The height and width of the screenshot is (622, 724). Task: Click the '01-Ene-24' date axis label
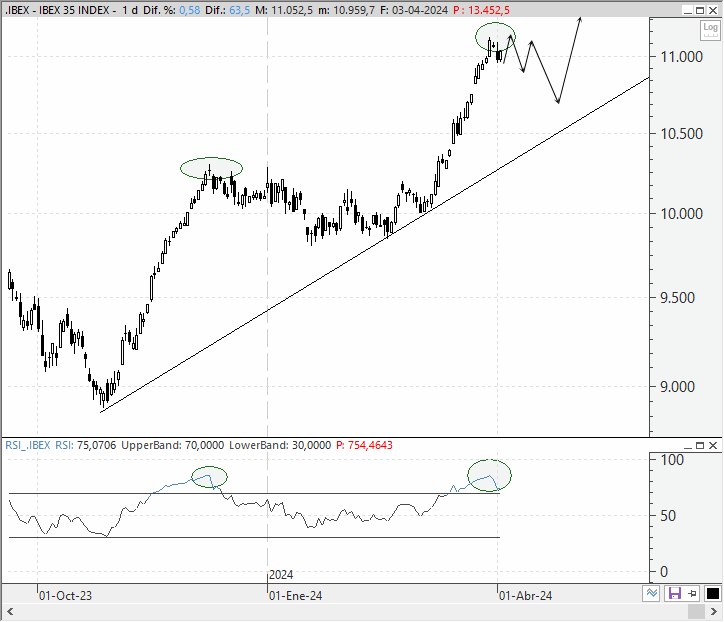pos(296,596)
